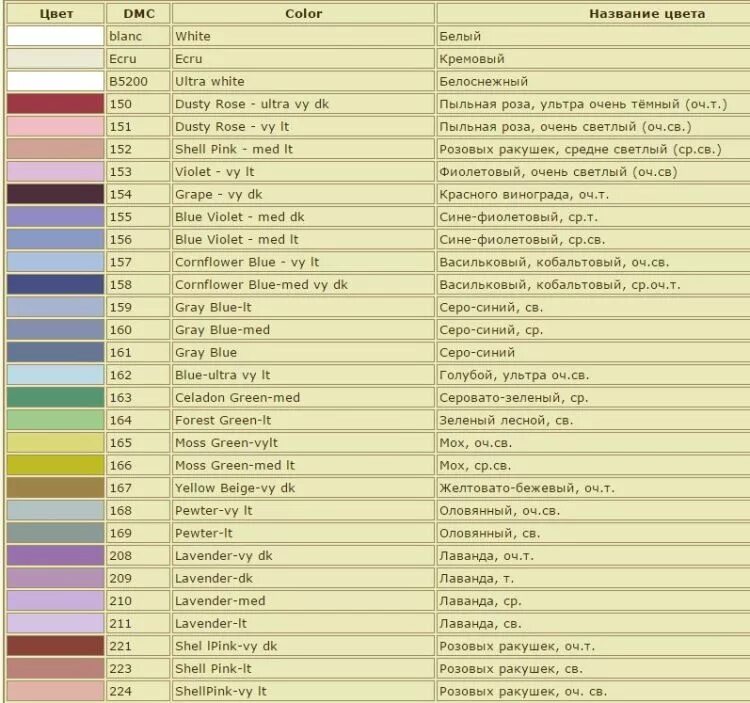Click 'Голубой, ультра оч.св.' cell
750x703 pixels.
(594, 375)
